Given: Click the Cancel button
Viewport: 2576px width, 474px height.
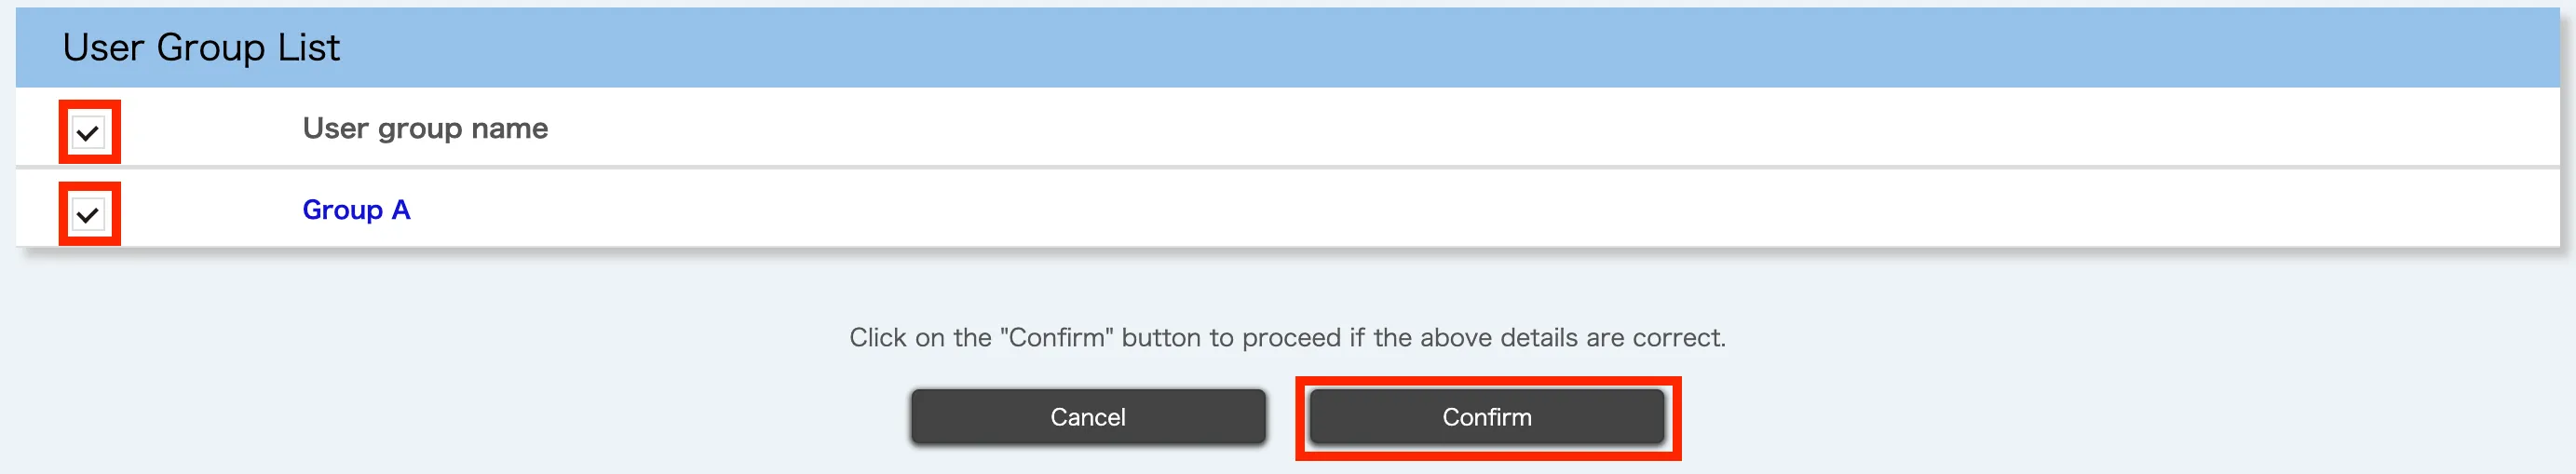Looking at the screenshot, I should [1087, 417].
